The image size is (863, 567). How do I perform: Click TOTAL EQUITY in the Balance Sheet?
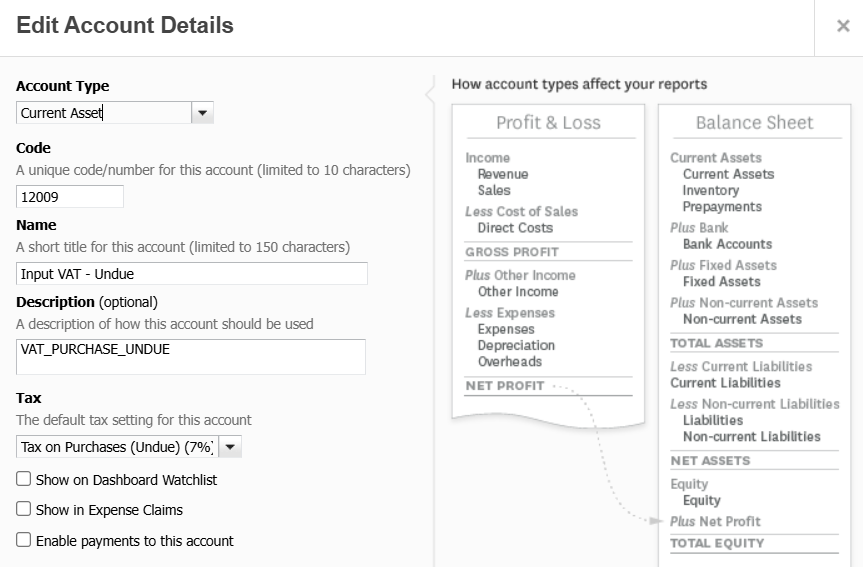(717, 543)
